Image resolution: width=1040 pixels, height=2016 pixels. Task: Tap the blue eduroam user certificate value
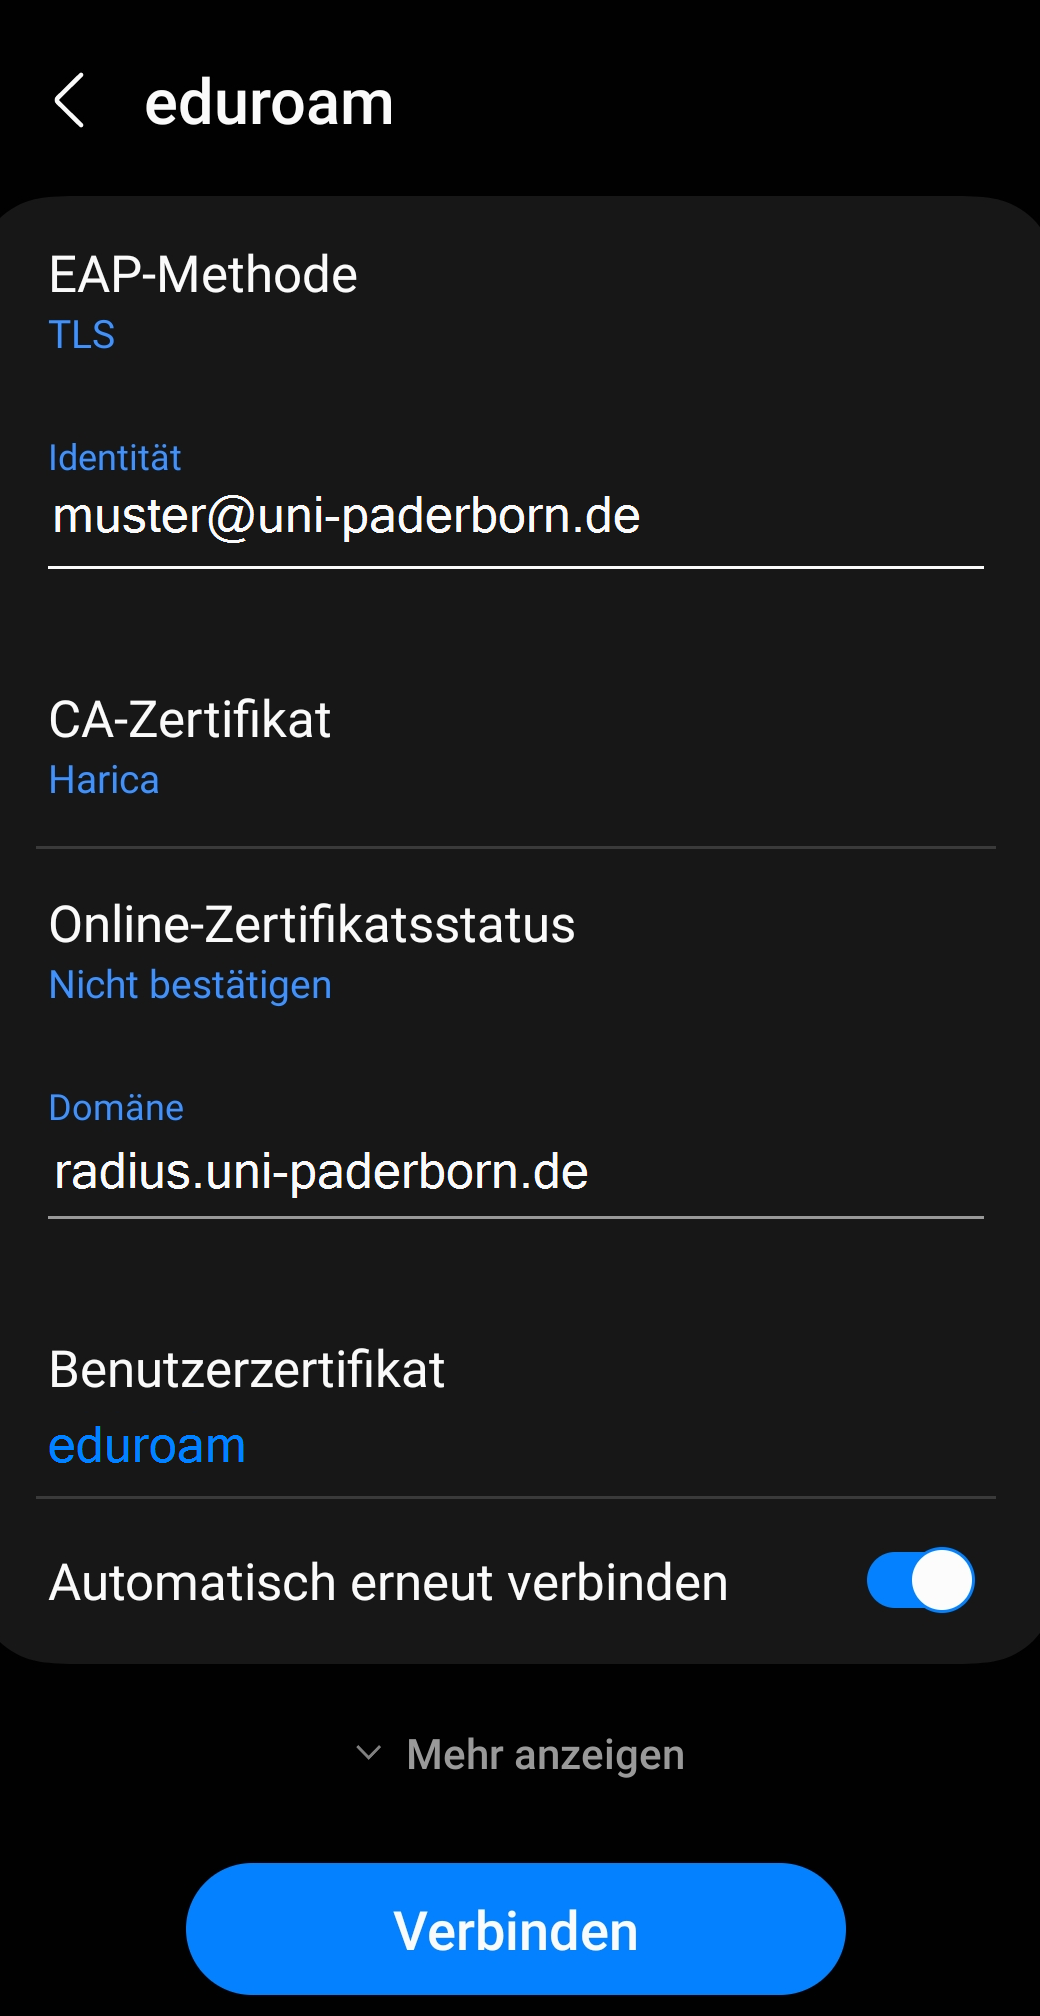pyautogui.click(x=147, y=1446)
